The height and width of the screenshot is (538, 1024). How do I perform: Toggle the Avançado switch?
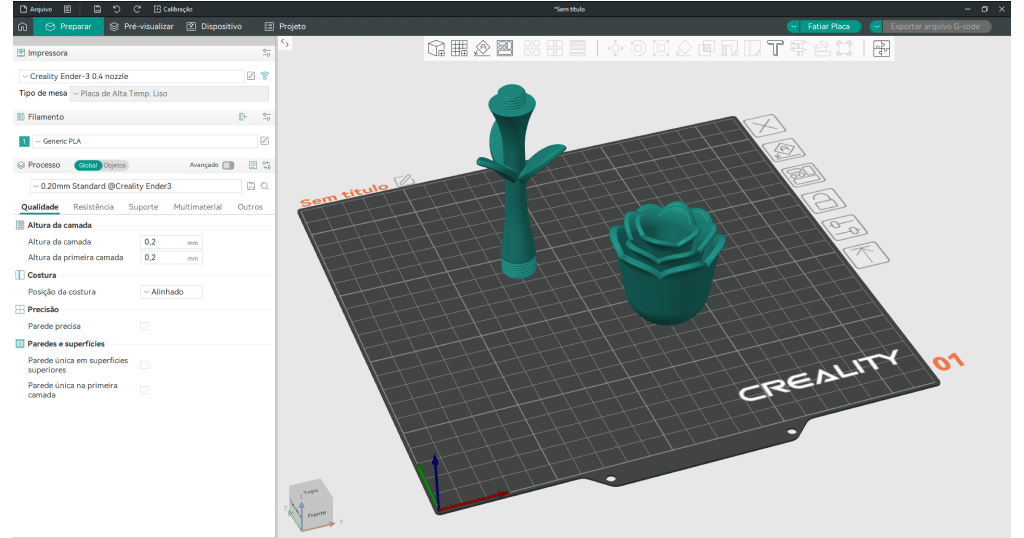(228, 165)
